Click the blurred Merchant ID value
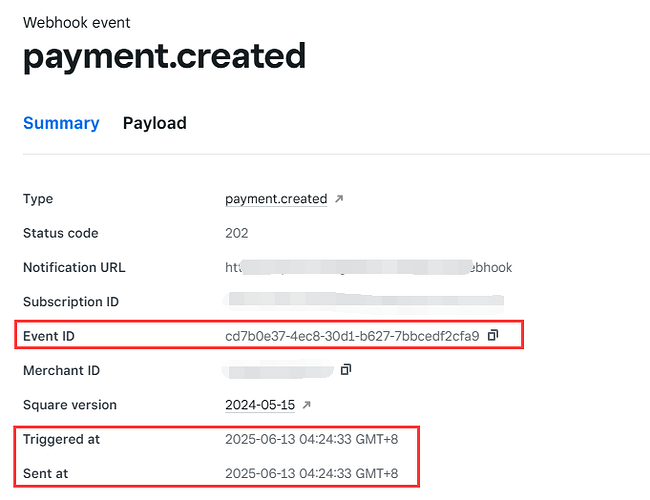 [x=279, y=370]
